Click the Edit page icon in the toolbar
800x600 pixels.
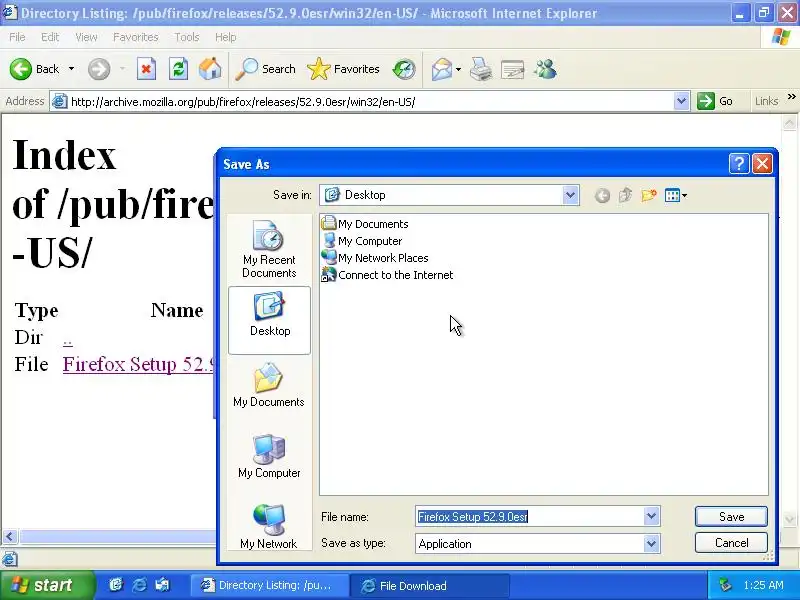pos(513,69)
